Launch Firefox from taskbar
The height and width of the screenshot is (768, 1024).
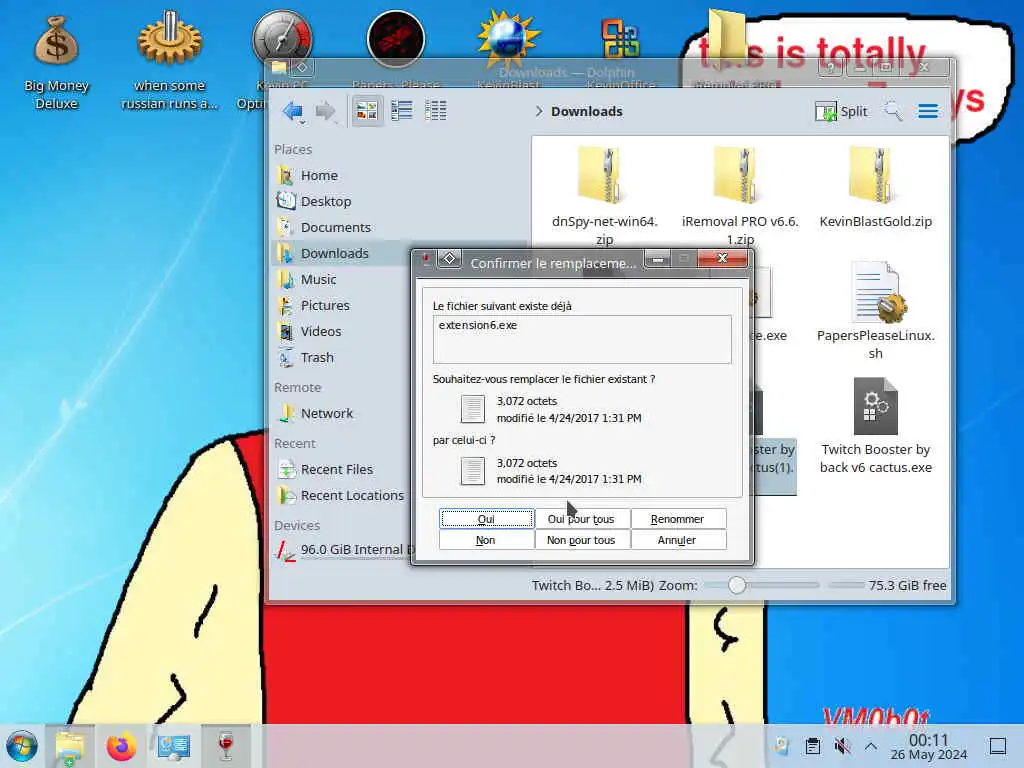(121, 746)
